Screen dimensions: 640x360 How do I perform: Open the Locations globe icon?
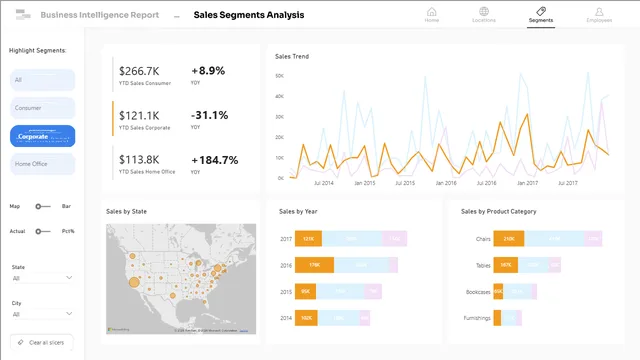pyautogui.click(x=484, y=11)
